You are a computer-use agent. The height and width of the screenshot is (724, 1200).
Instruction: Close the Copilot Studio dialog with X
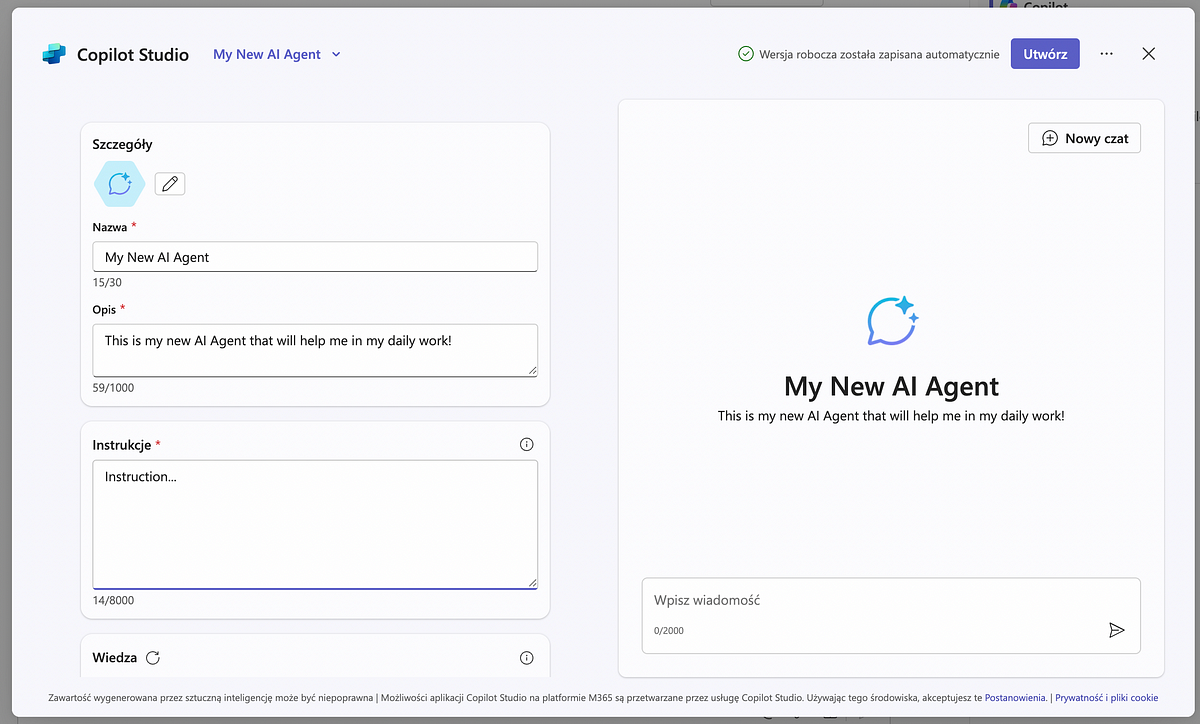[1148, 54]
